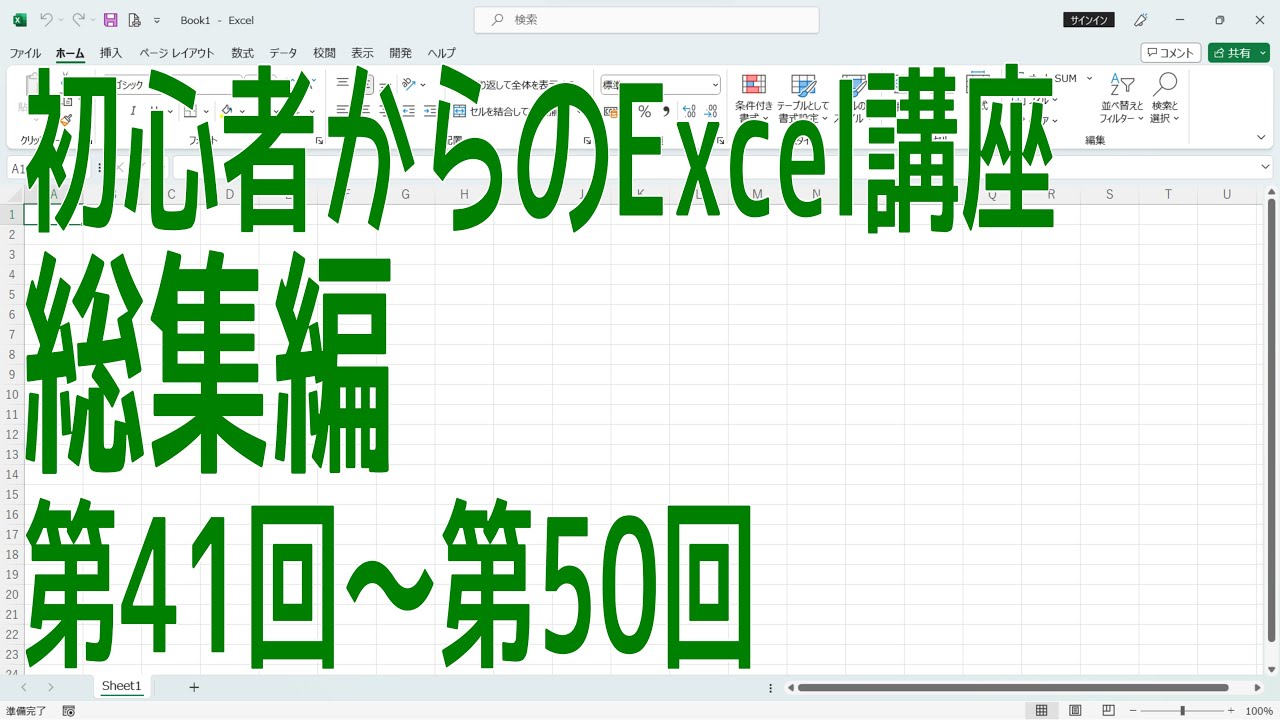Click the macro record icon in status bar

[x=69, y=711]
